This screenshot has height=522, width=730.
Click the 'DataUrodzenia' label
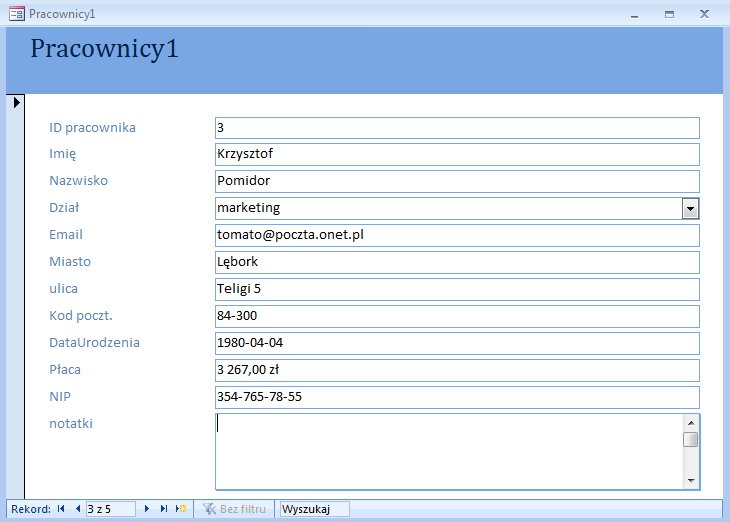coord(94,343)
